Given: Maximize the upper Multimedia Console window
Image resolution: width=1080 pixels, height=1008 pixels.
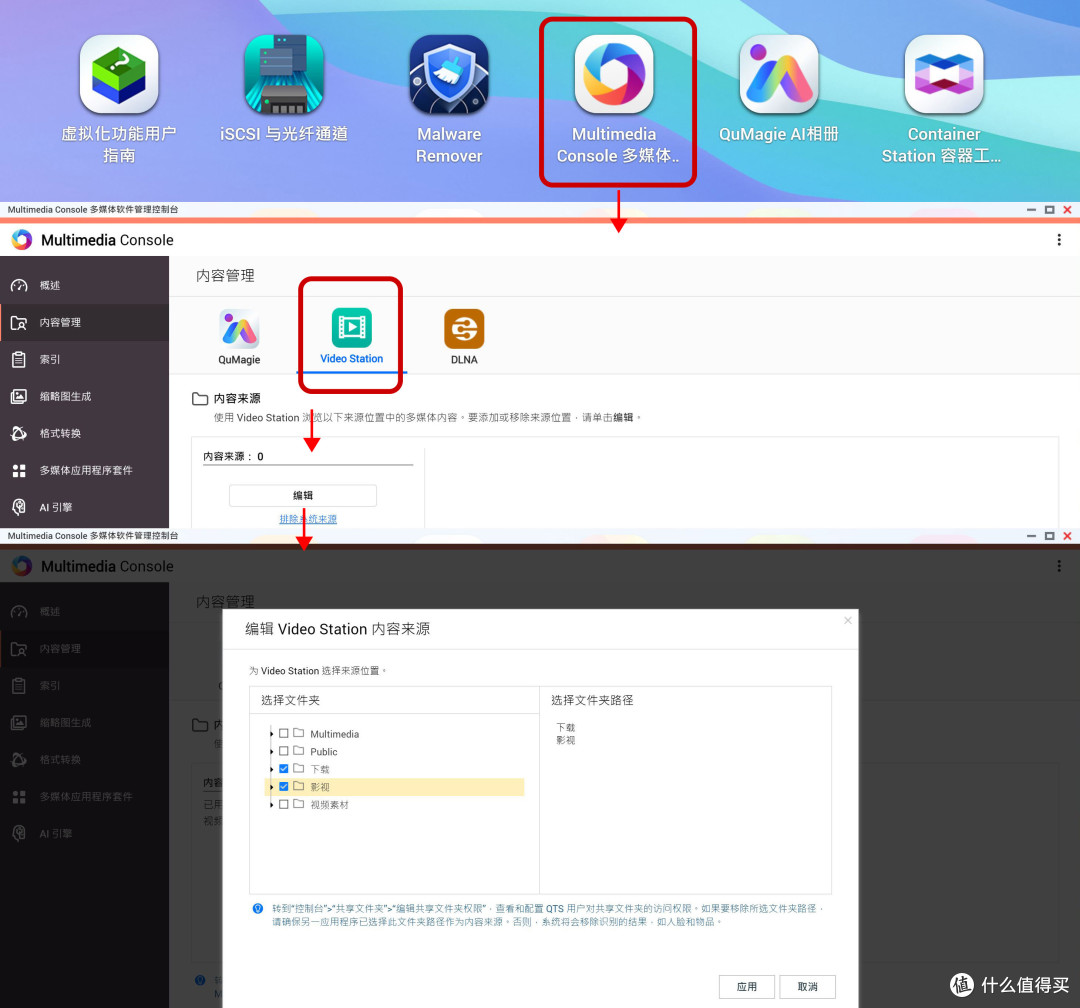Looking at the screenshot, I should pos(1050,209).
